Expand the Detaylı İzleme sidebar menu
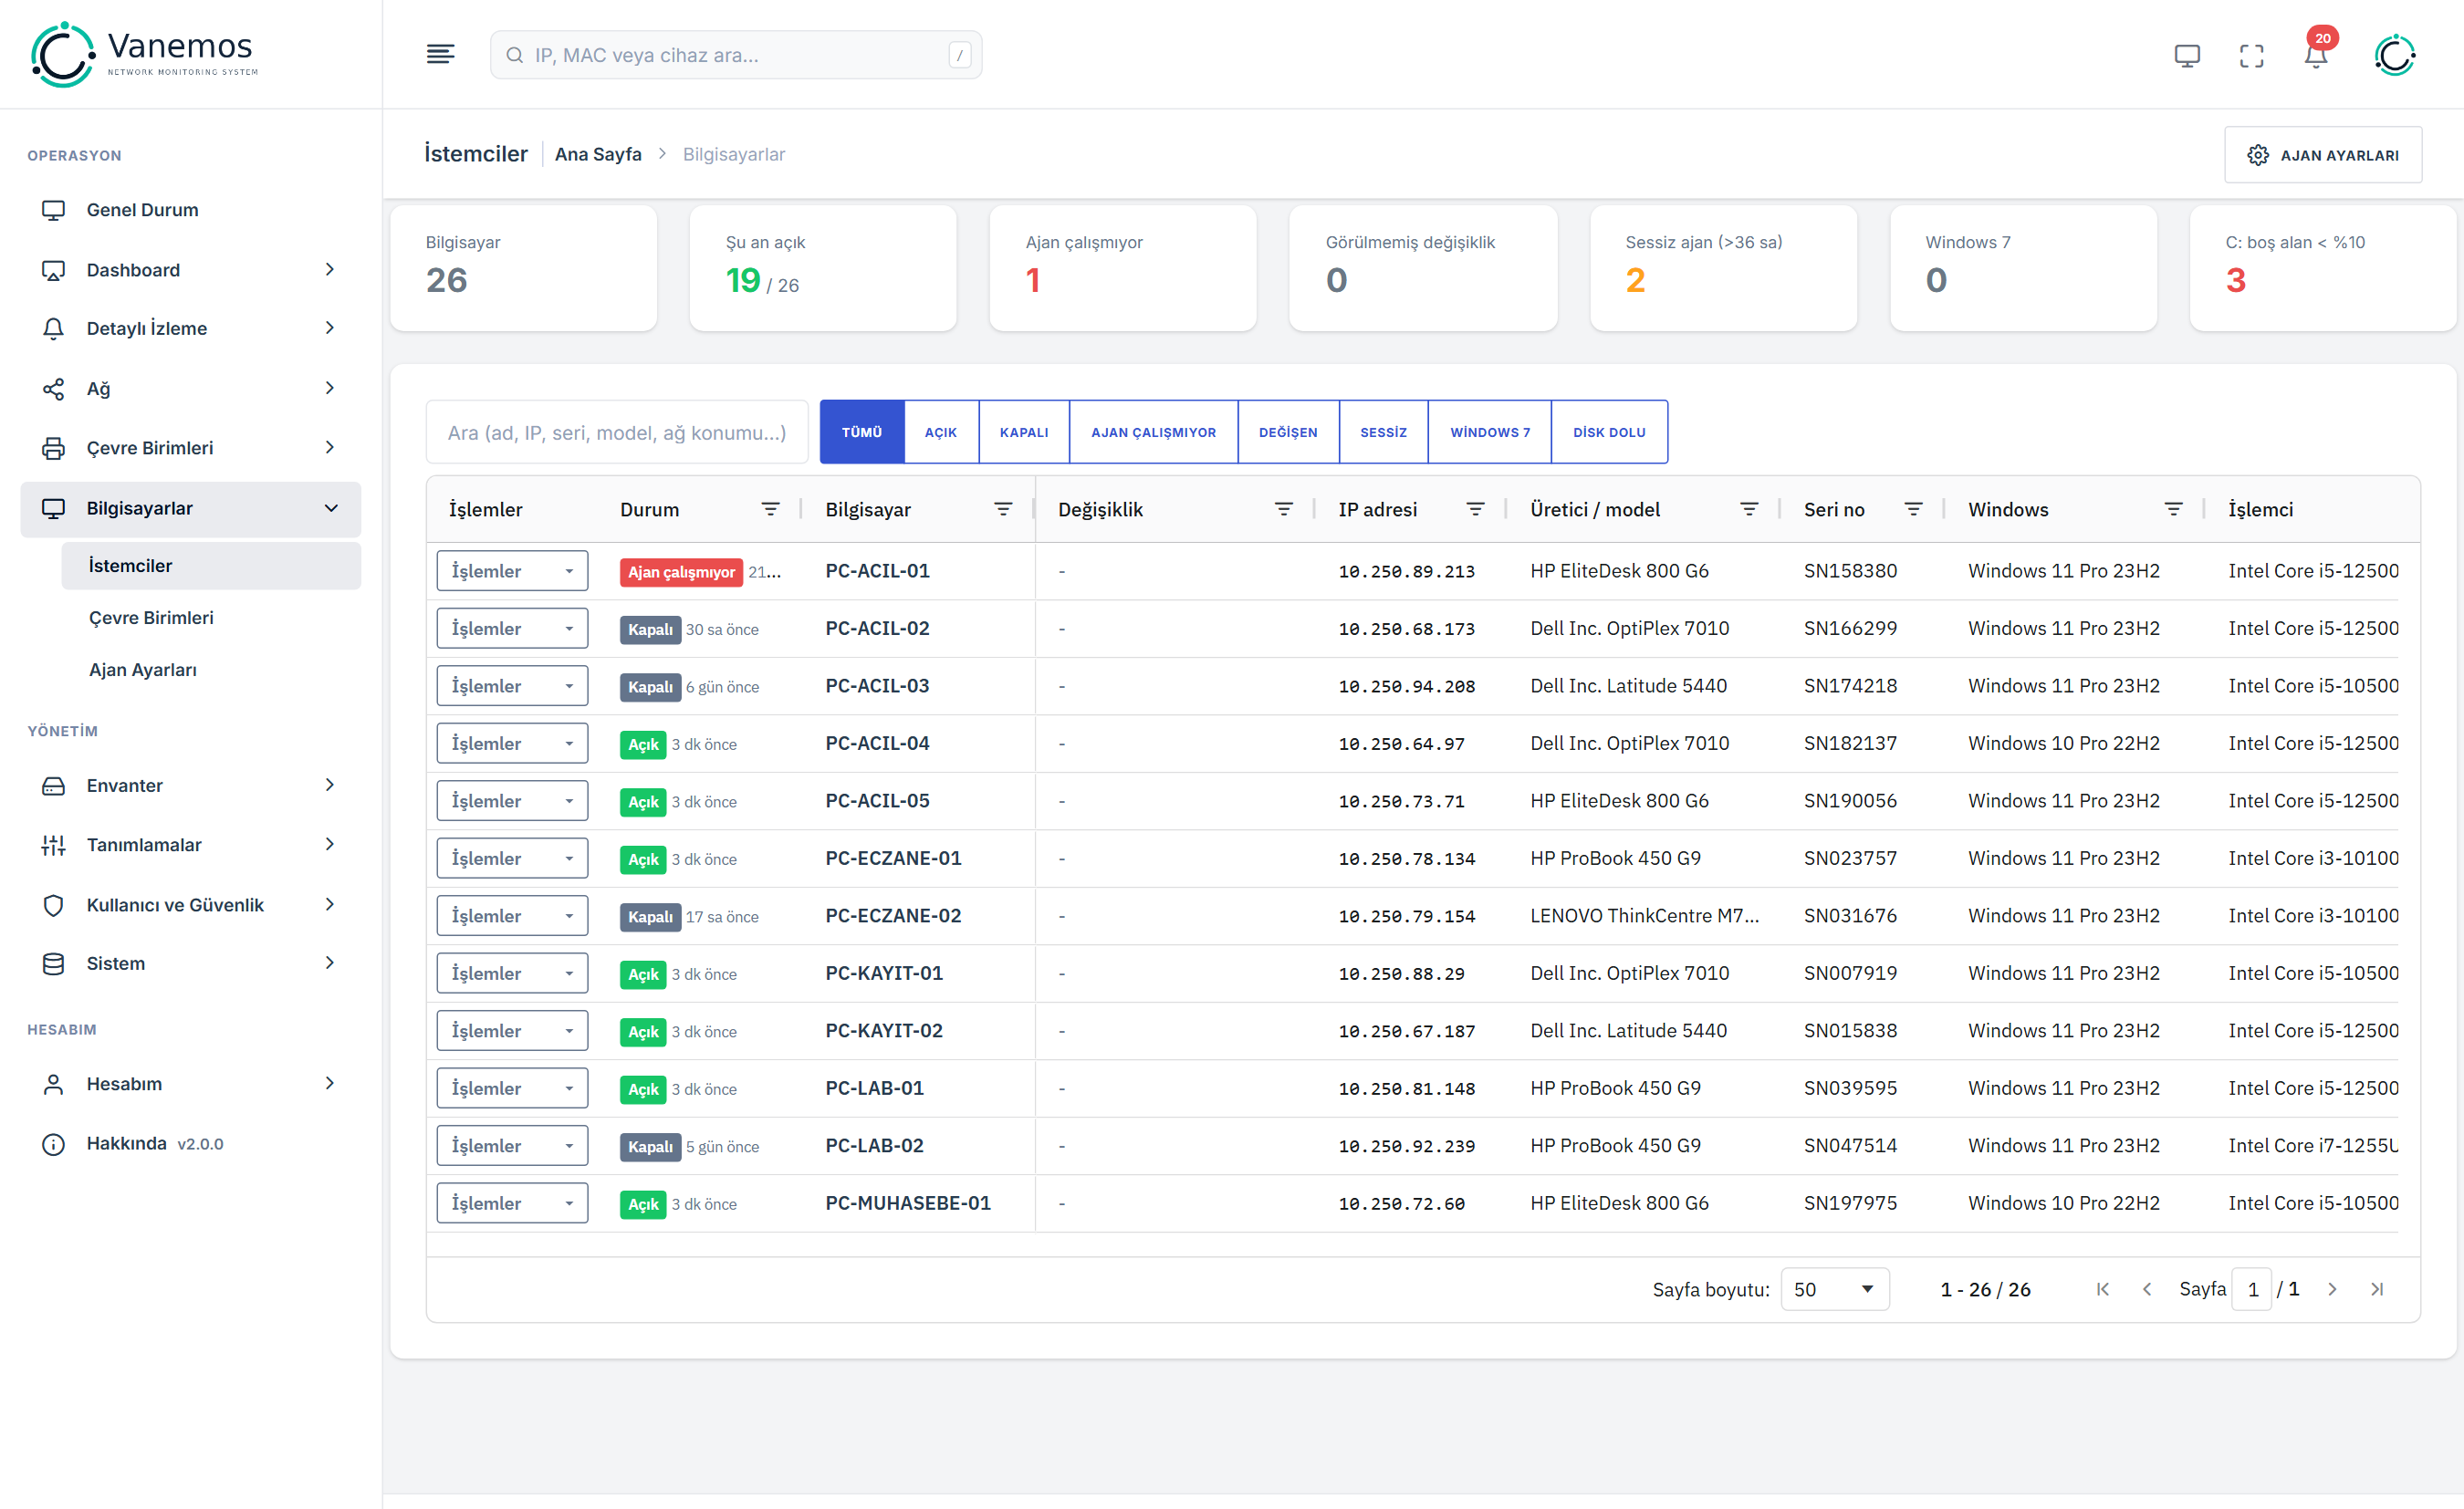This screenshot has height=1509, width=2464. tap(190, 328)
